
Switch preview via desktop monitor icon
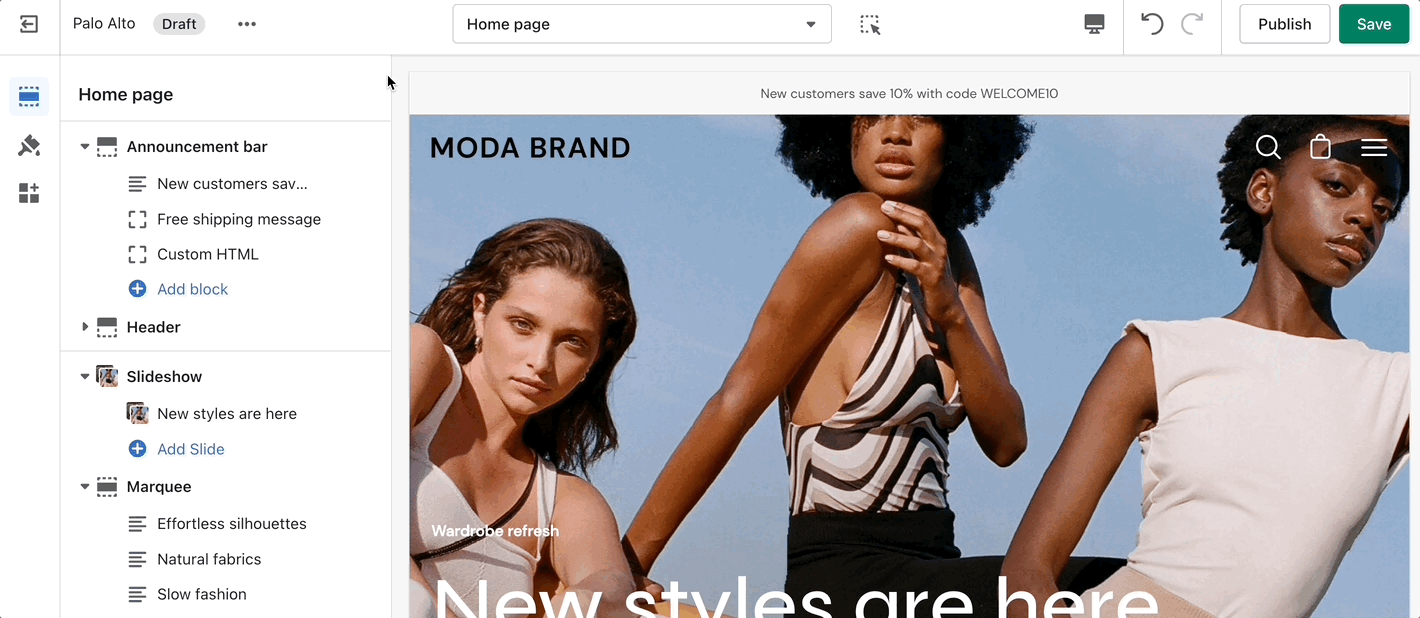[x=1094, y=24]
